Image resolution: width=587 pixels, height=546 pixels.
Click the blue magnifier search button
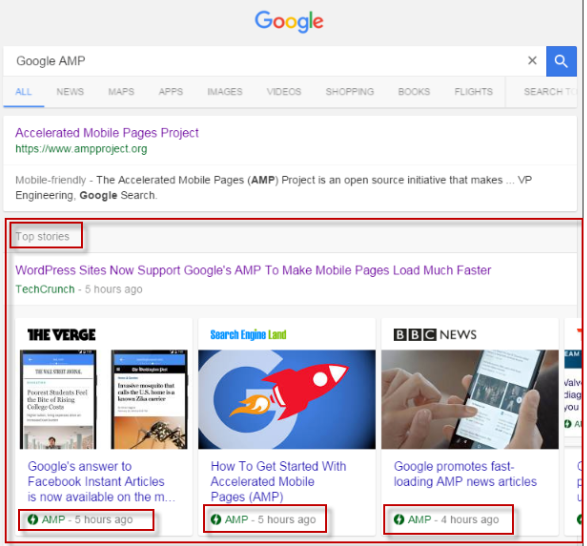point(561,61)
